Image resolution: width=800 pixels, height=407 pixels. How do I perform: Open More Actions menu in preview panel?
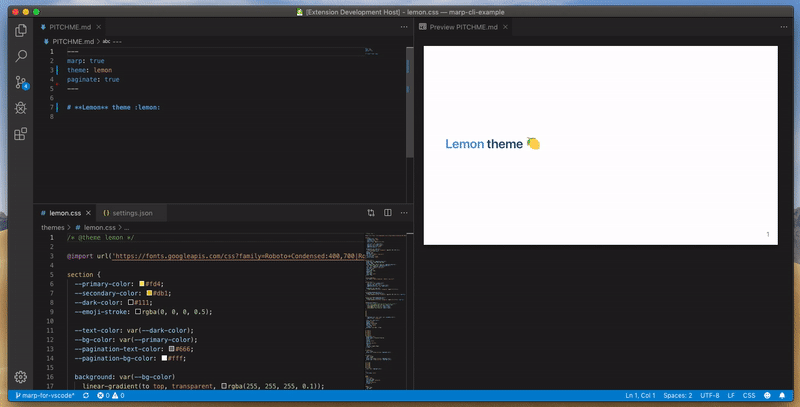pyautogui.click(x=785, y=27)
